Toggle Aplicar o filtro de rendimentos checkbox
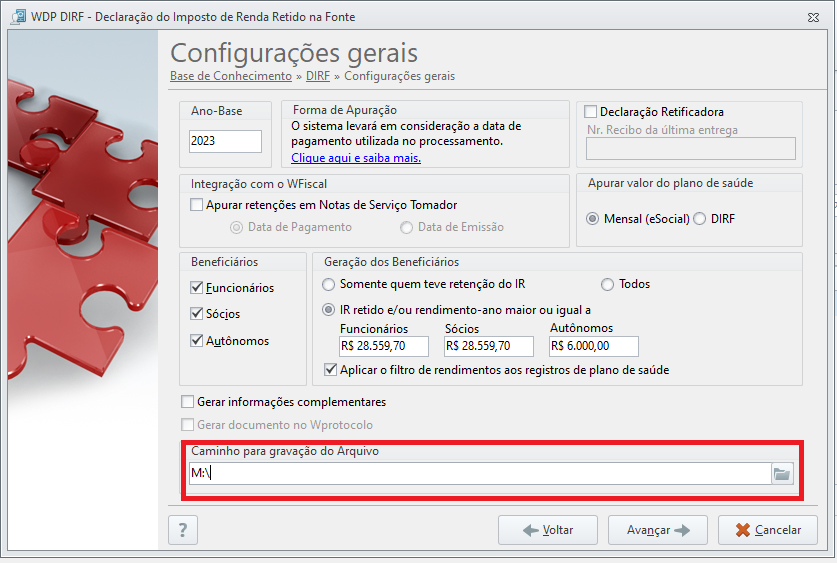This screenshot has height=563, width=837. pos(330,369)
